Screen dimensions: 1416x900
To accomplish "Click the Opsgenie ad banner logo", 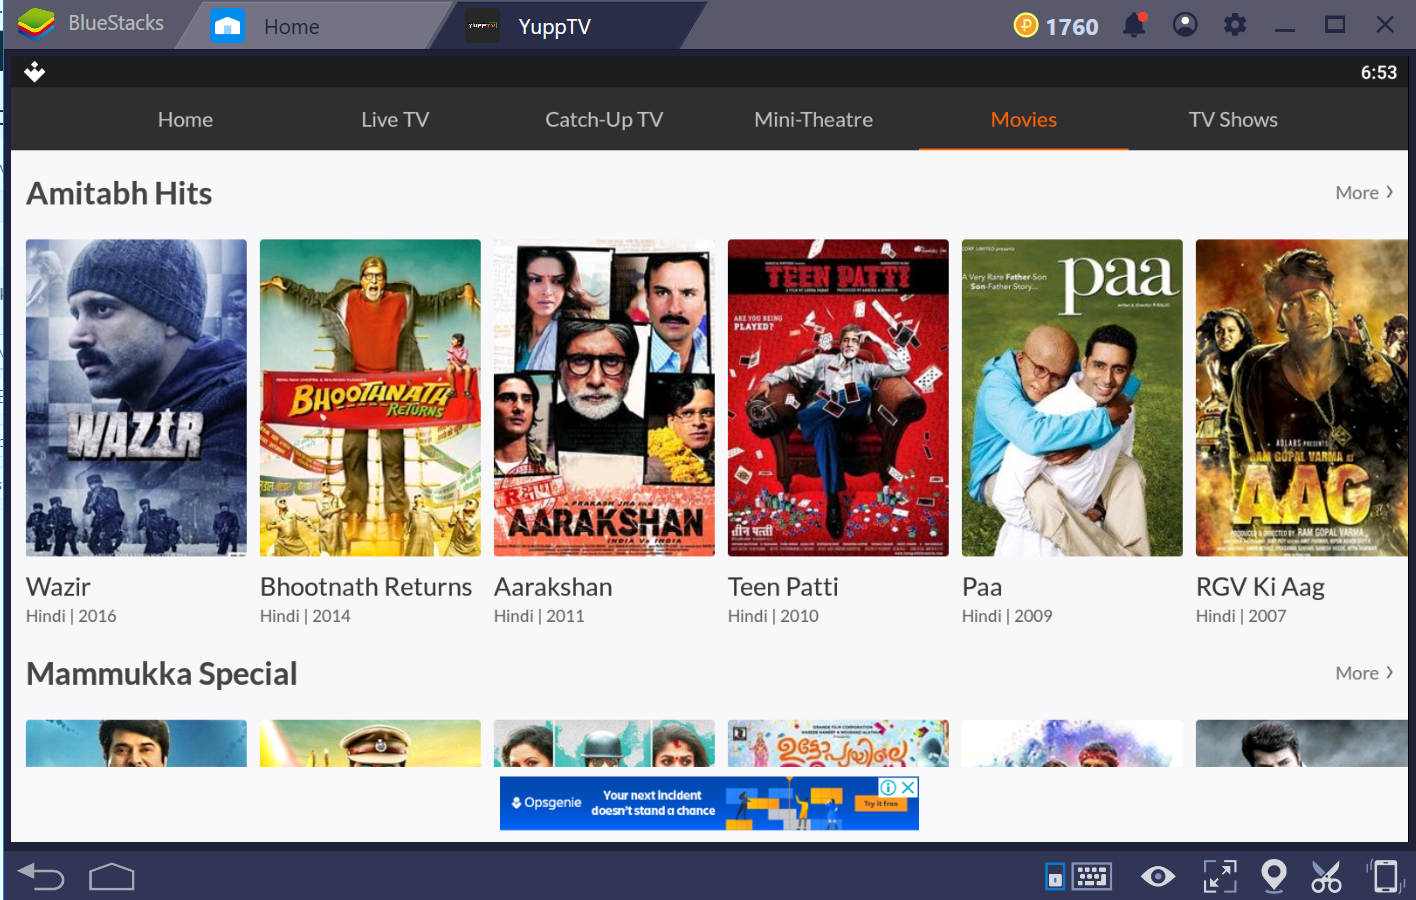I will [x=546, y=802].
